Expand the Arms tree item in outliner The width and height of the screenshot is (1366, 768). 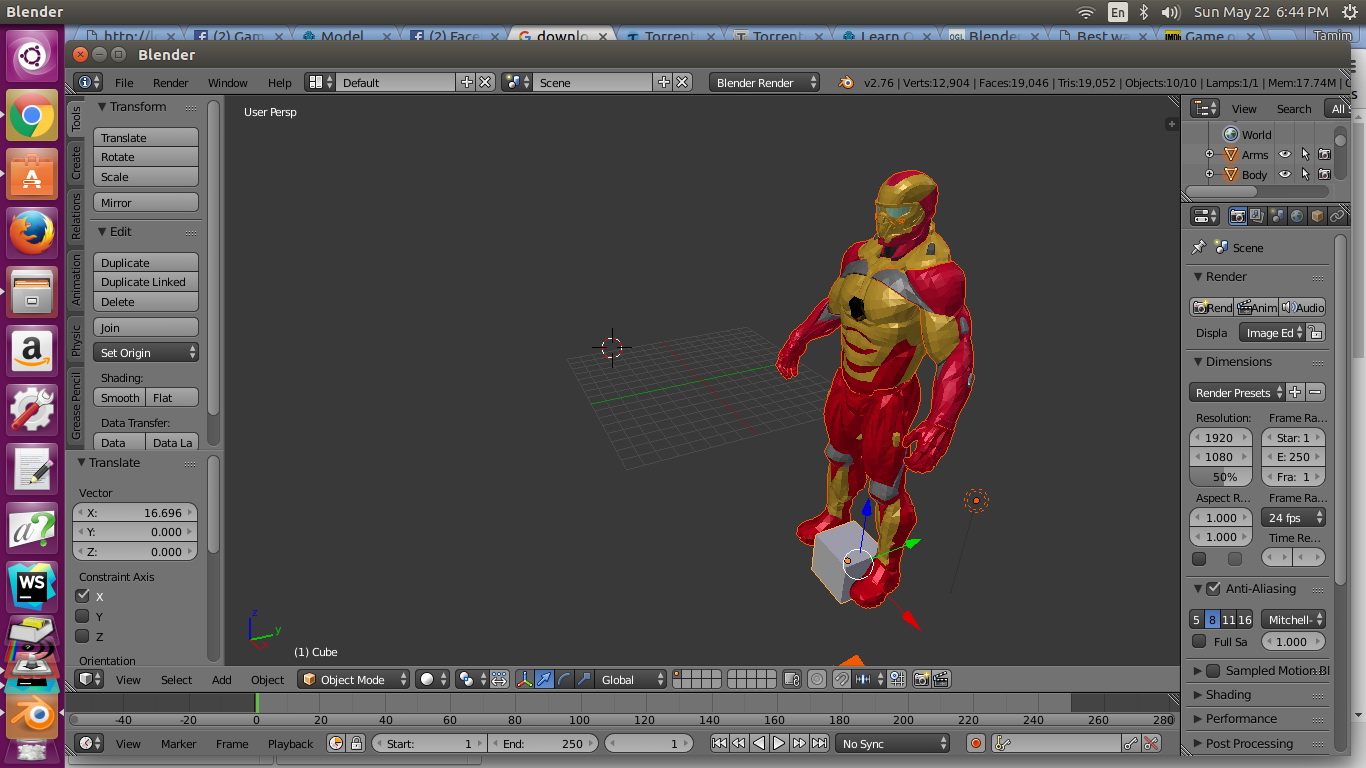tap(1209, 154)
